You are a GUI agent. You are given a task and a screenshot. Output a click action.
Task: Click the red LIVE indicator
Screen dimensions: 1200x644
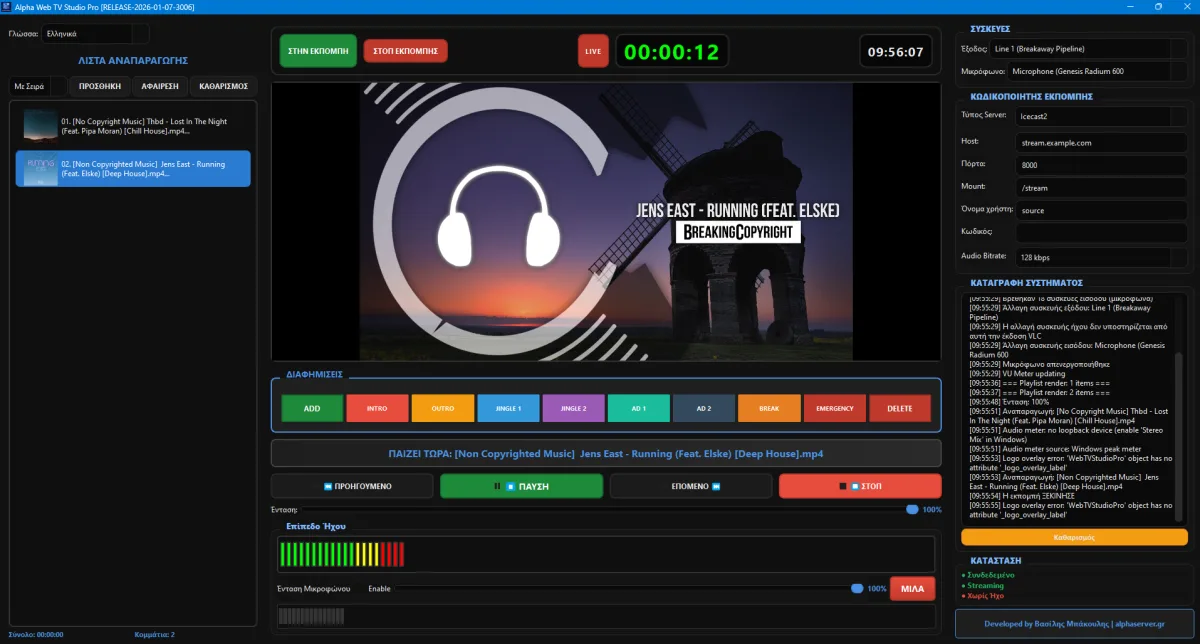[593, 50]
